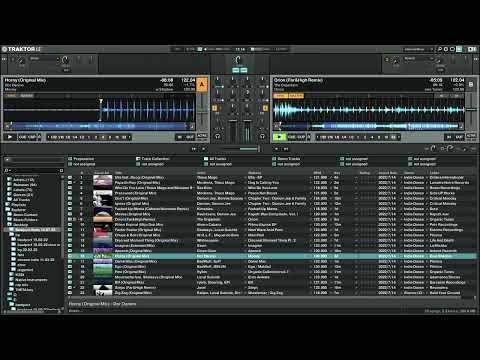The width and height of the screenshot is (480, 360).
Task: Sort the track list by the Title column
Action: tap(118, 173)
